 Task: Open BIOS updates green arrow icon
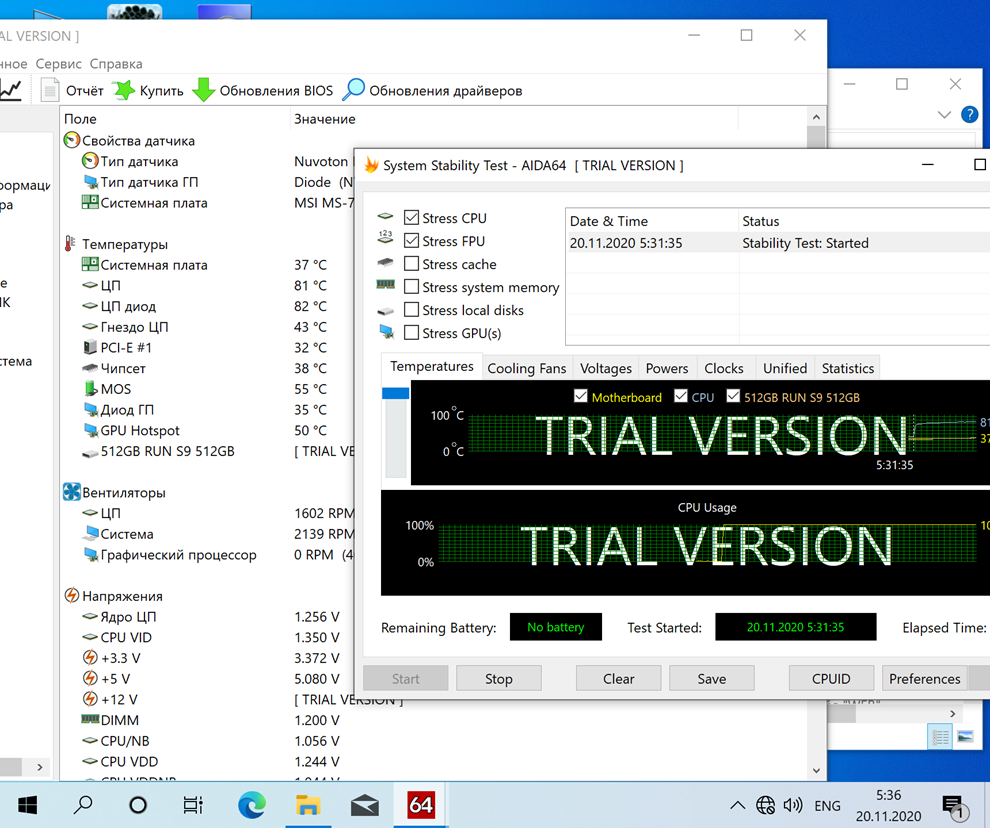(203, 90)
